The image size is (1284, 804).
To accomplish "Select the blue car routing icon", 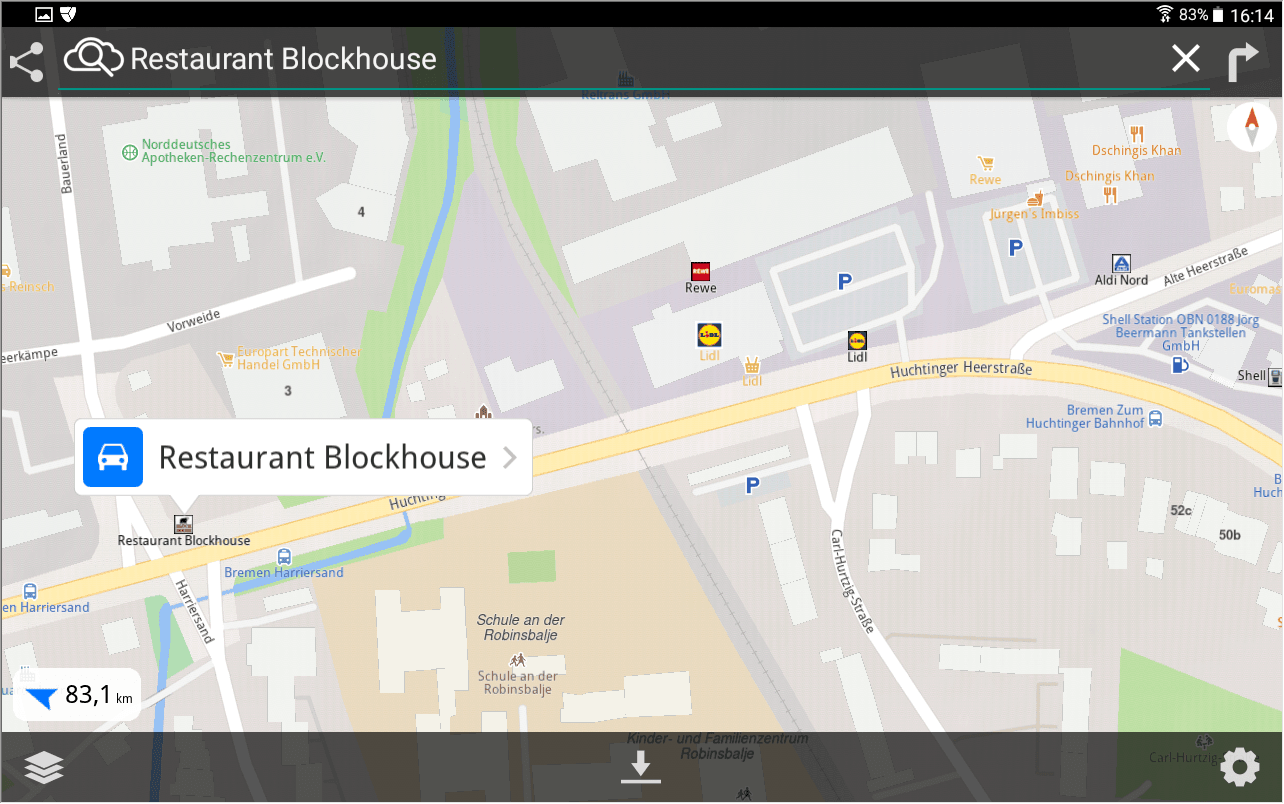I will point(113,457).
